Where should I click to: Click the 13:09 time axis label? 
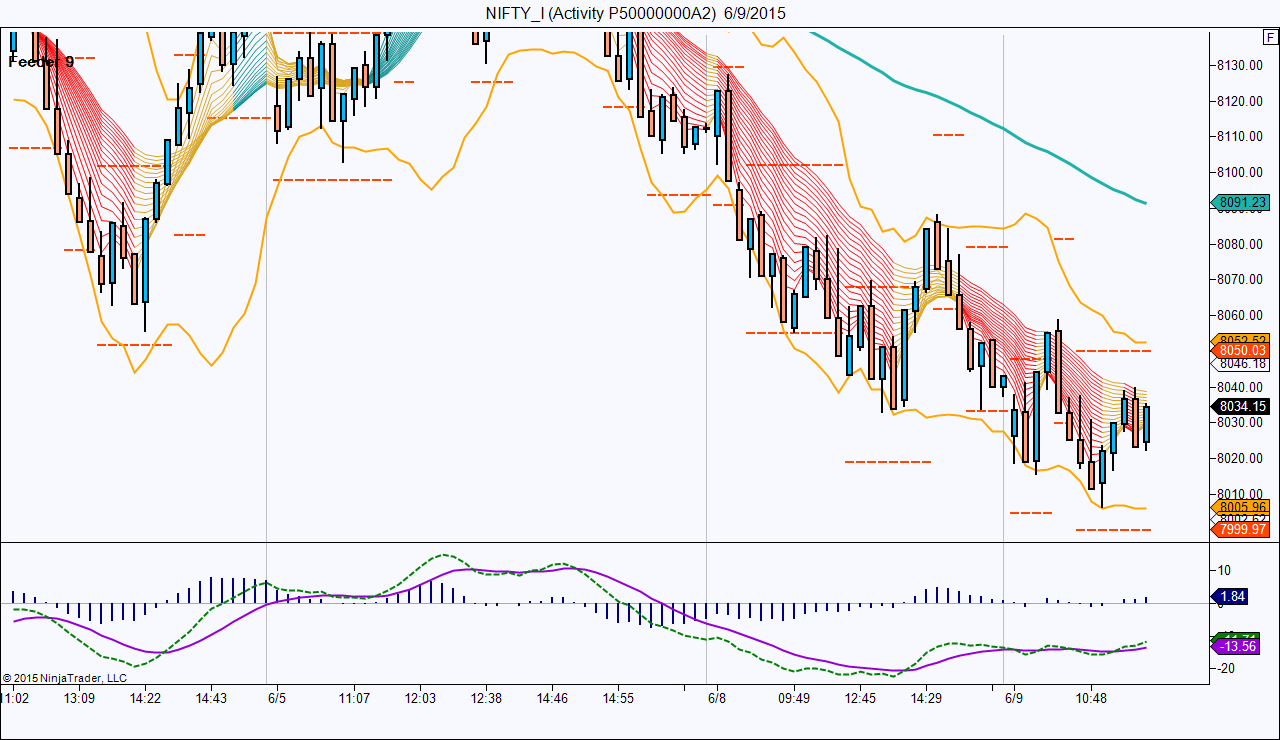coord(79,698)
